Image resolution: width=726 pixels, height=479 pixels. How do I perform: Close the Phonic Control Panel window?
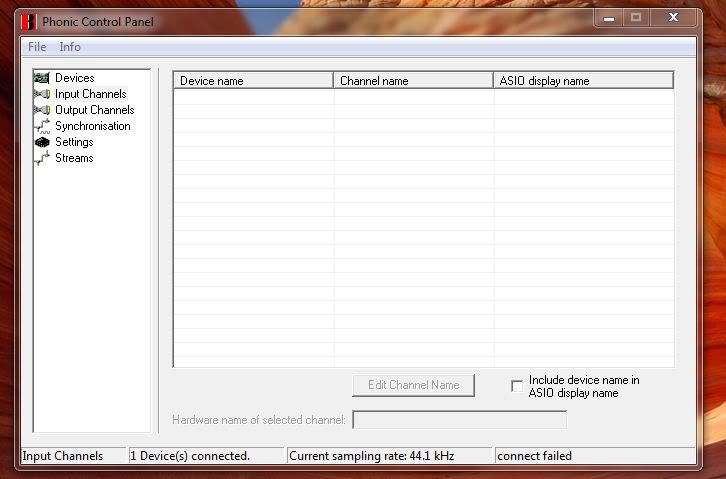(x=674, y=17)
